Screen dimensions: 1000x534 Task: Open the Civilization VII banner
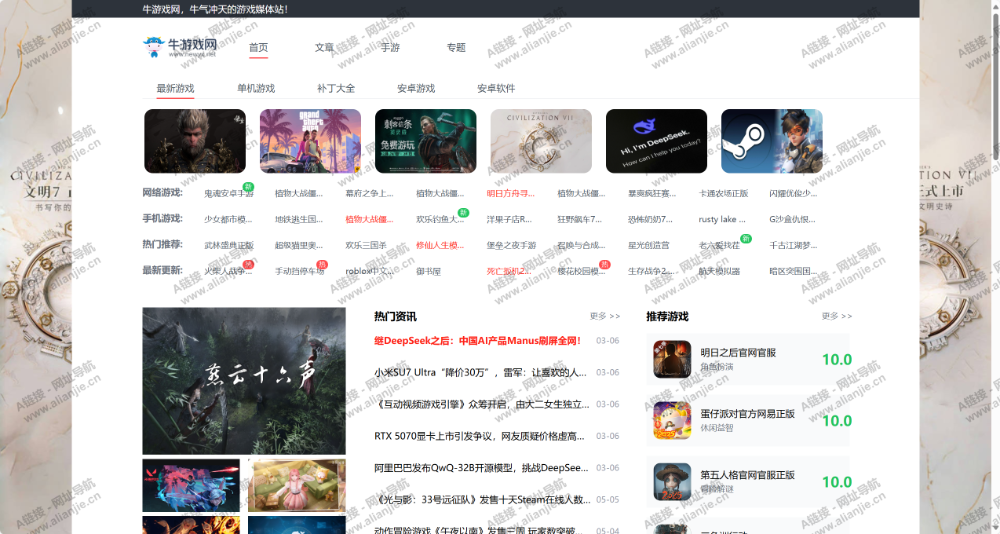[x=541, y=141]
